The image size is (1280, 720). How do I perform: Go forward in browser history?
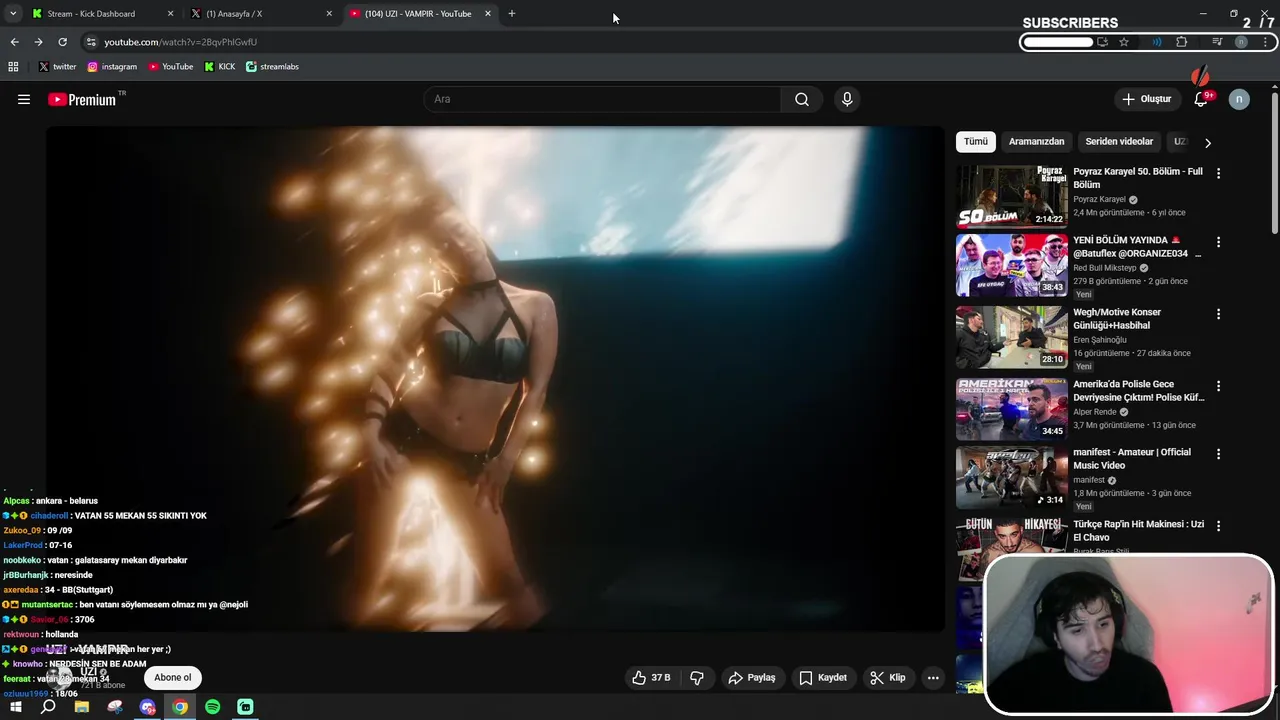[38, 42]
